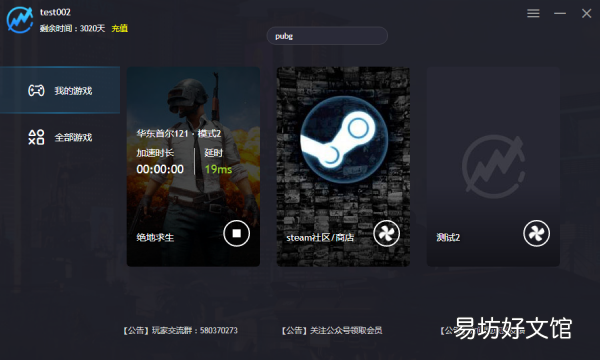Open the hamburger menu icon

click(x=533, y=13)
